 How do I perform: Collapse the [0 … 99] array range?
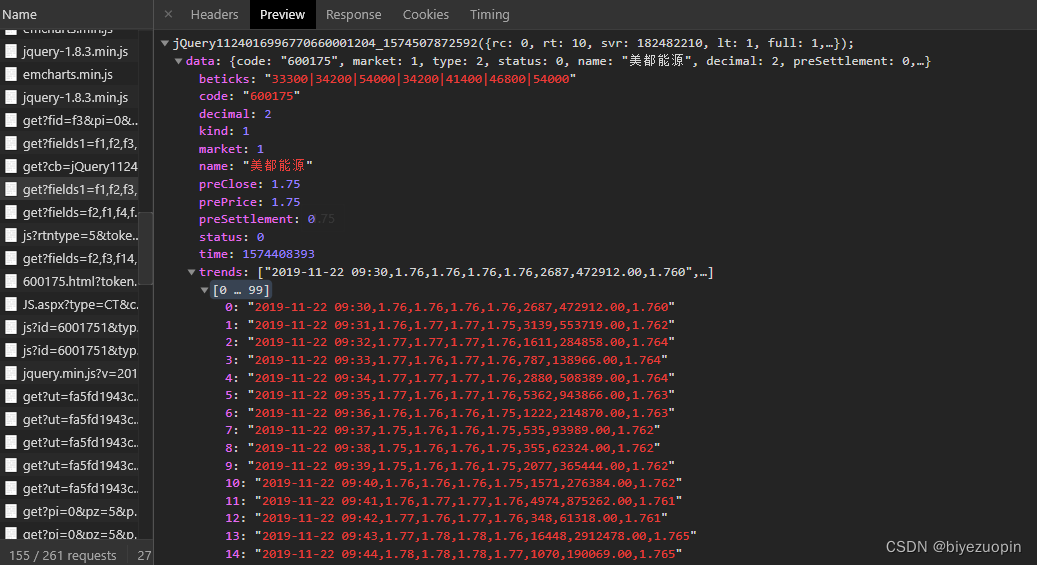[x=205, y=290]
